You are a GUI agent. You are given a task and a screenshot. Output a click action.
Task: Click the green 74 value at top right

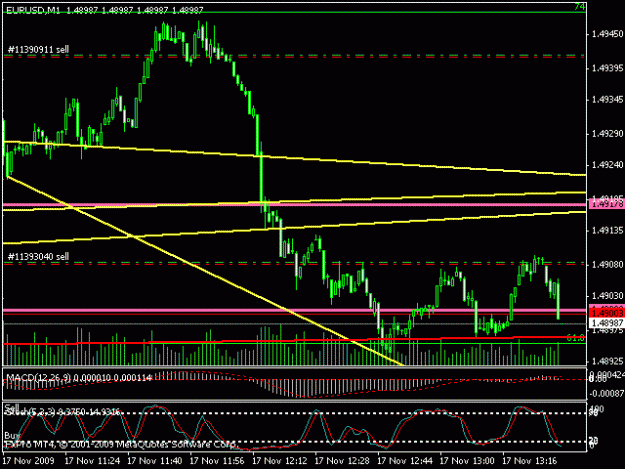tap(580, 6)
